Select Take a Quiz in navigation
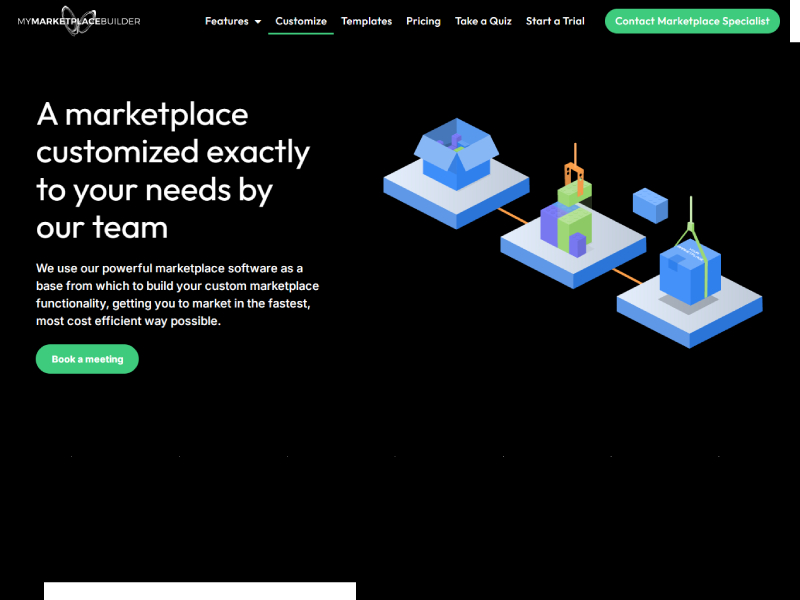 click(483, 21)
